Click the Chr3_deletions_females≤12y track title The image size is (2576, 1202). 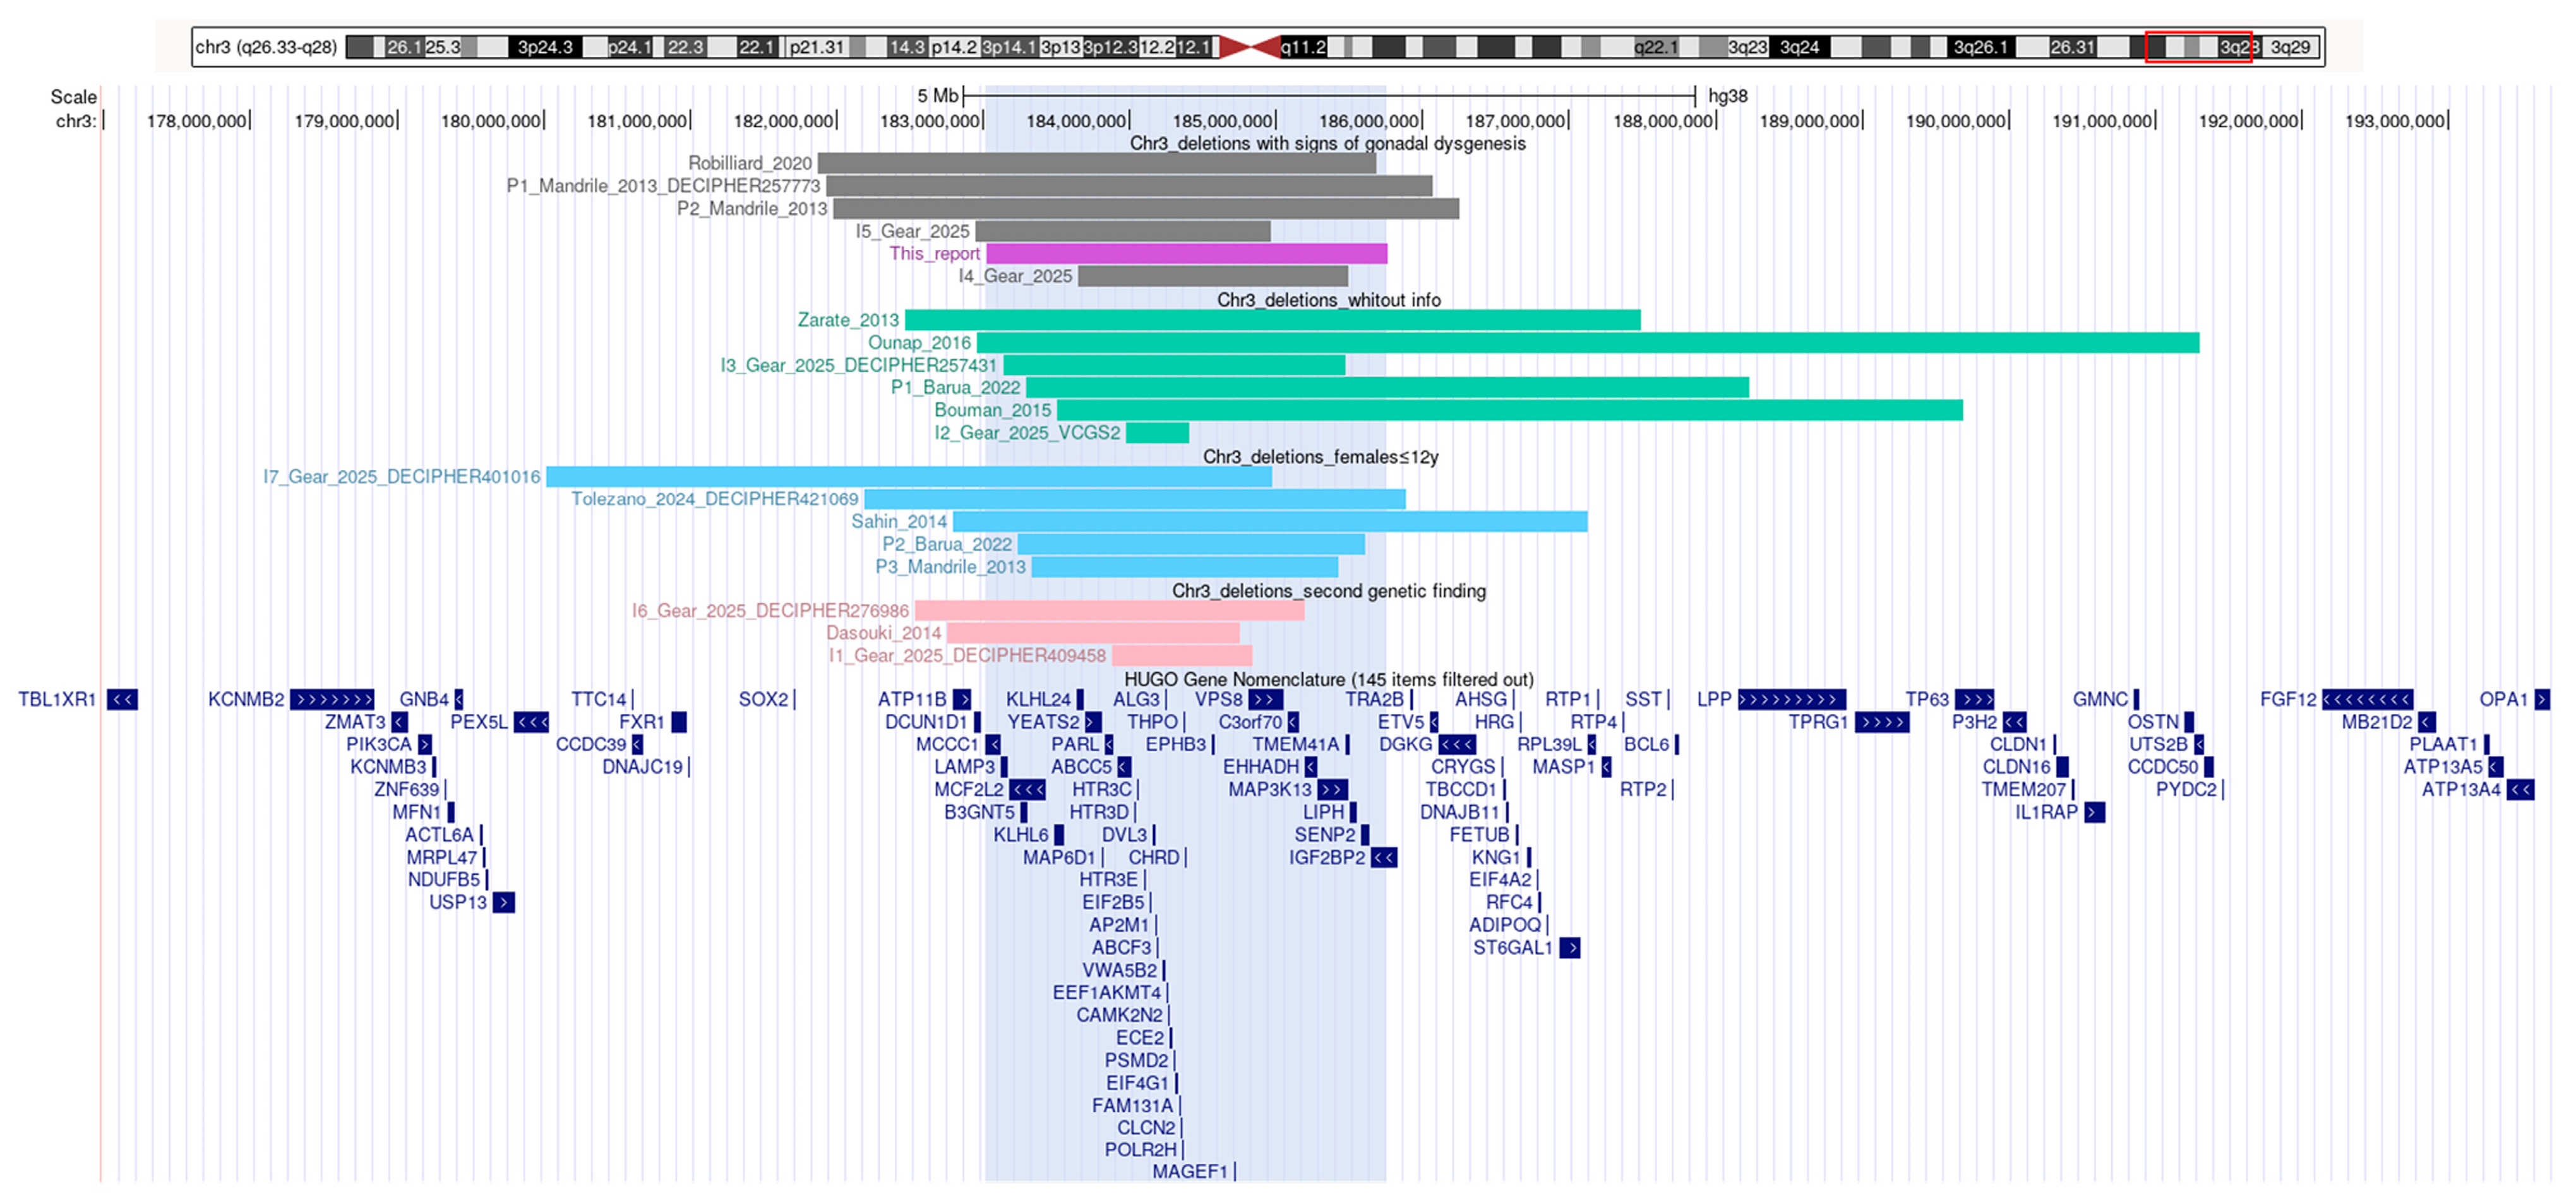point(1320,457)
